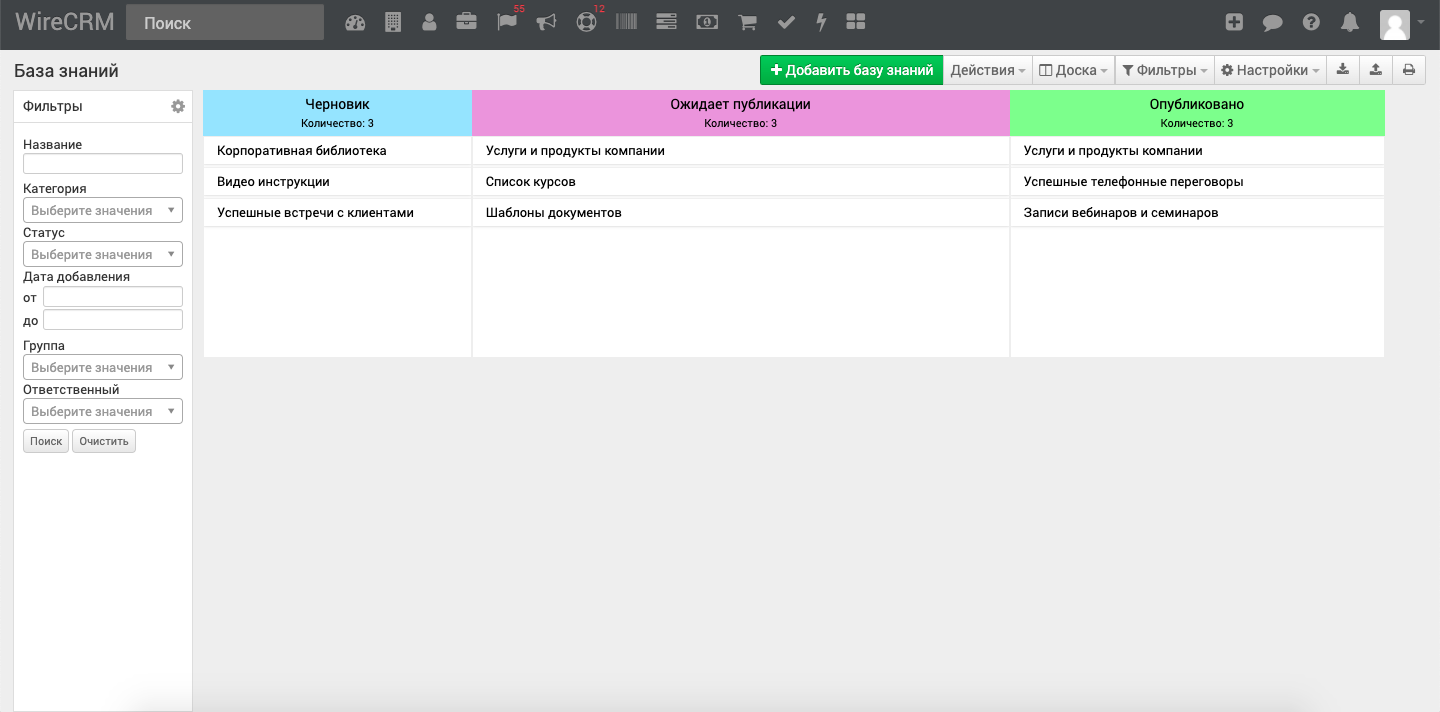Viewport: 1440px width, 712px height.
Task: Open the barcode icon in navigation
Action: 626,22
